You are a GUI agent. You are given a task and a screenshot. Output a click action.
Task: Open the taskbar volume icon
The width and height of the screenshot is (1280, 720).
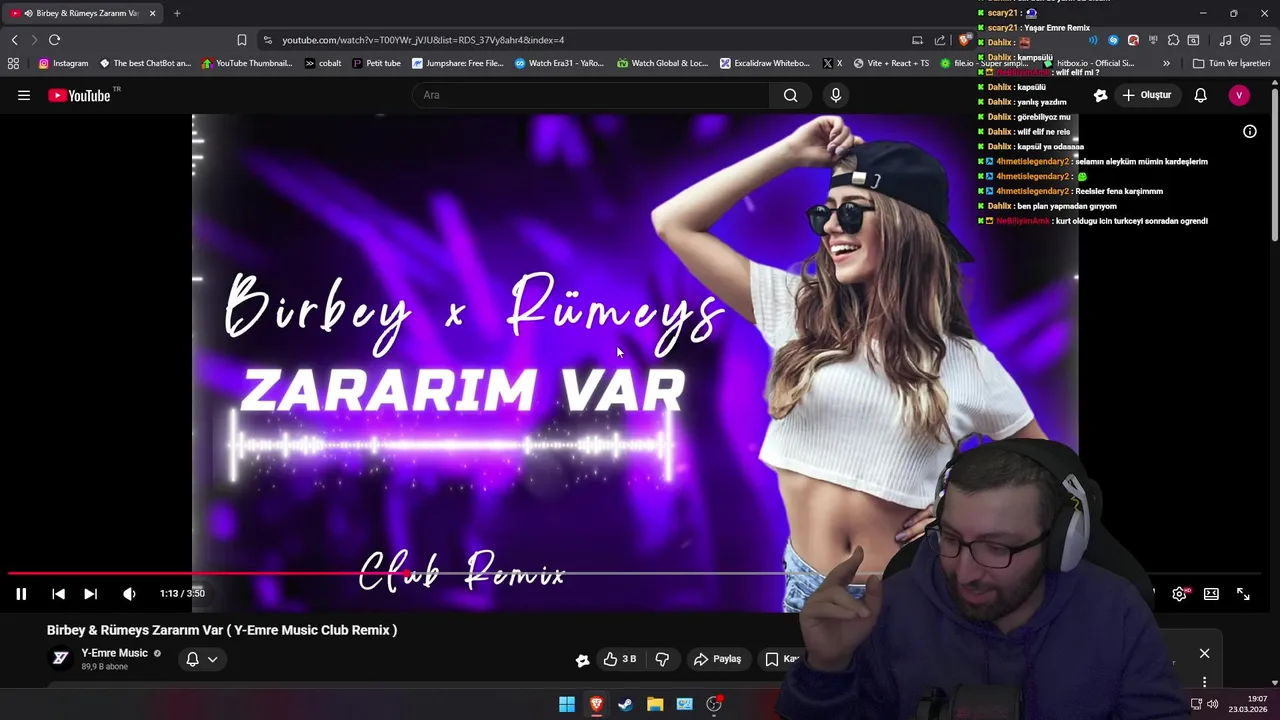coord(1213,704)
